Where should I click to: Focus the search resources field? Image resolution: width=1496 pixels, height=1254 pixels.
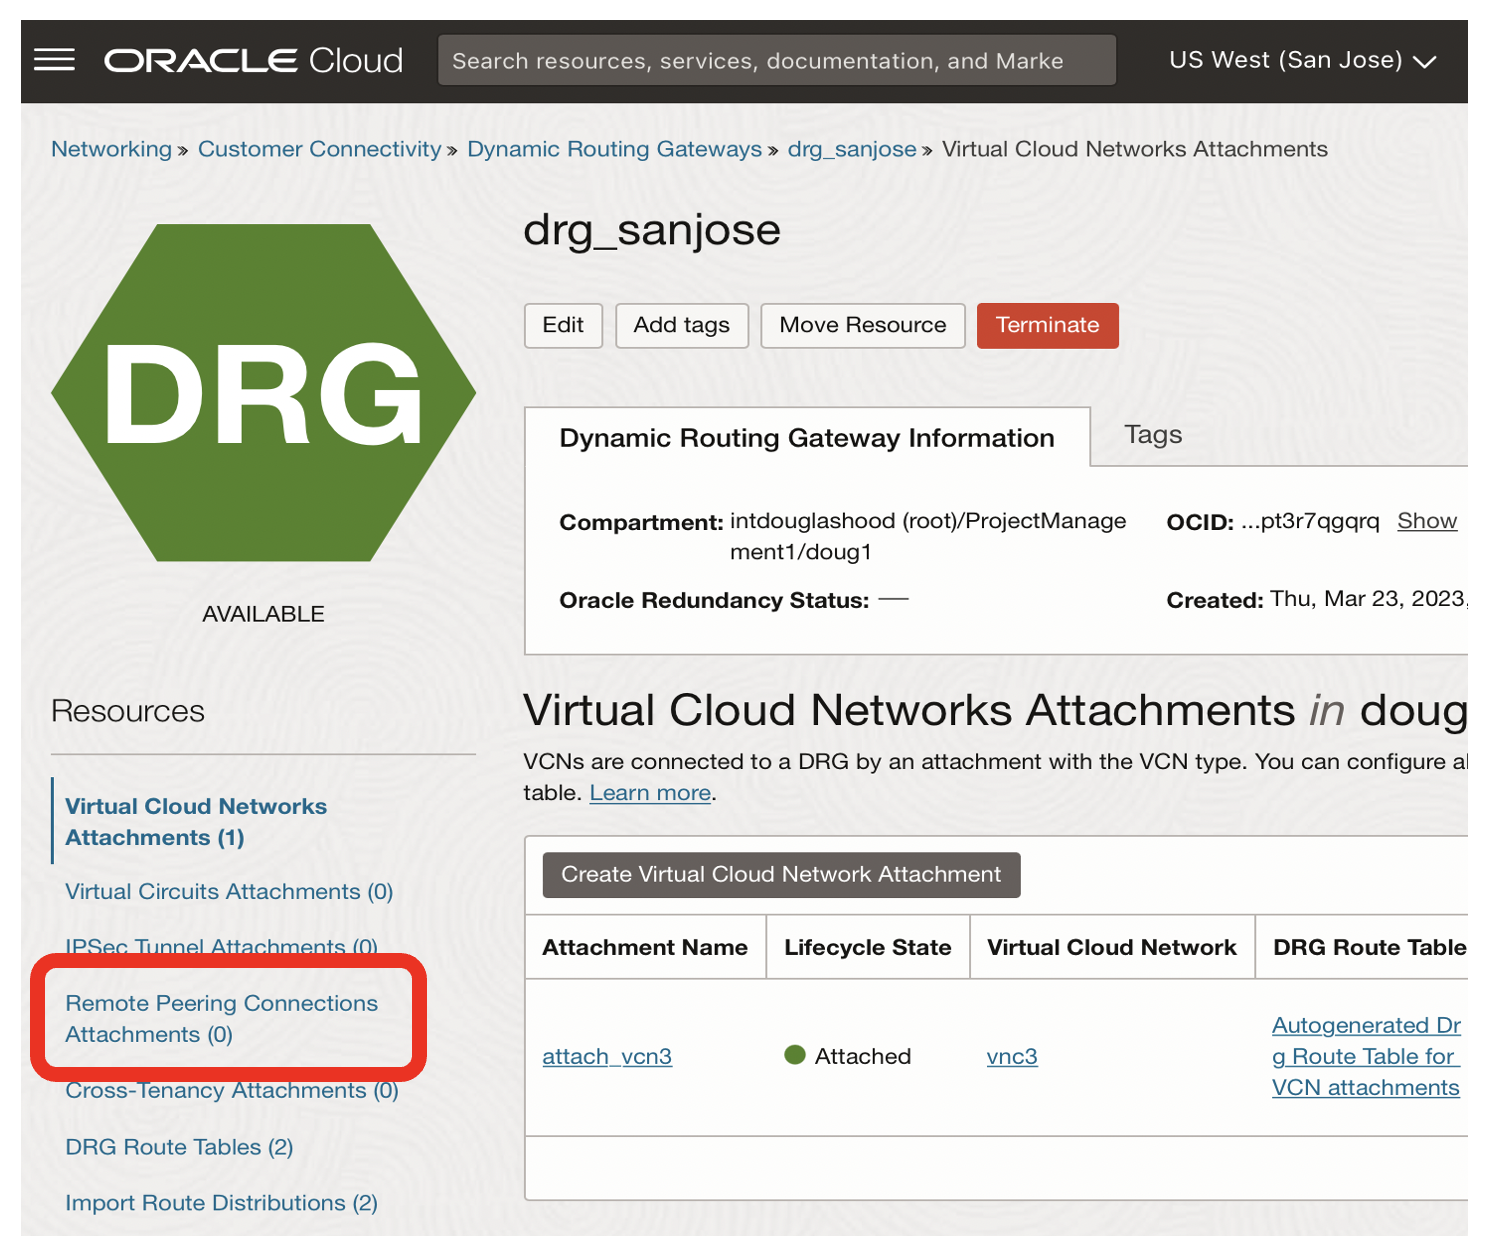pos(776,60)
